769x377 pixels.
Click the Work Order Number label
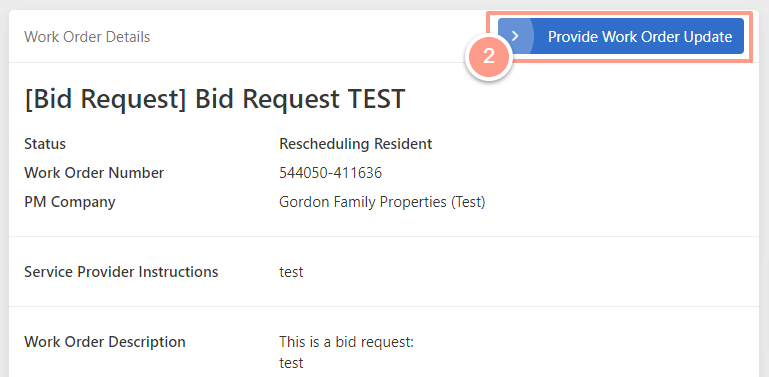point(94,173)
